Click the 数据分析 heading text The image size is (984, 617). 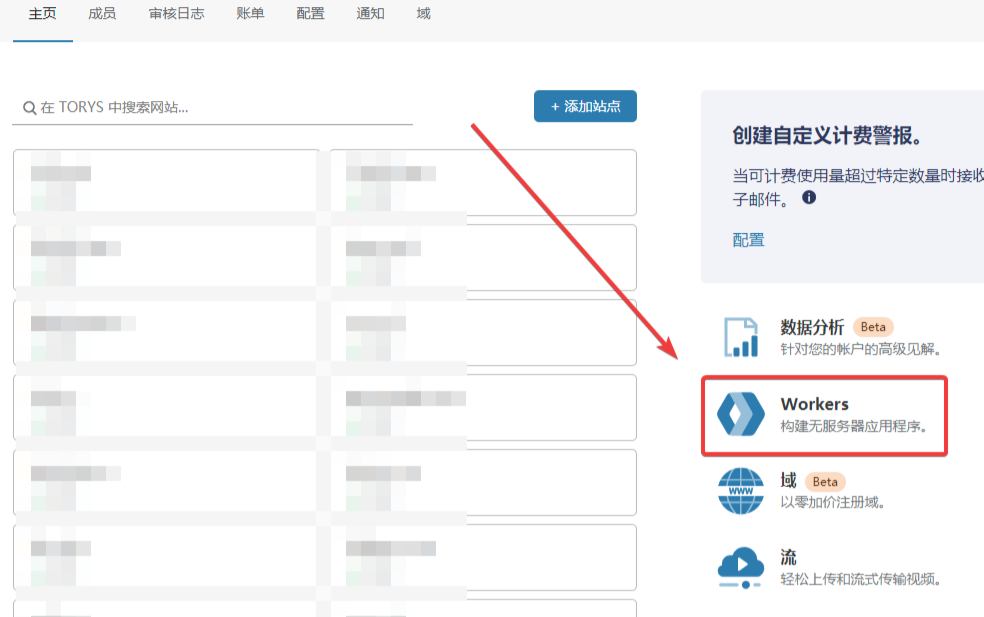(x=812, y=327)
